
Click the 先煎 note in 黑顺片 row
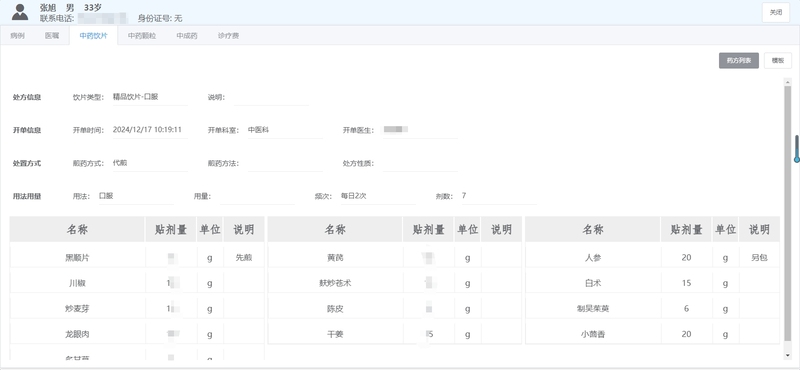244,258
